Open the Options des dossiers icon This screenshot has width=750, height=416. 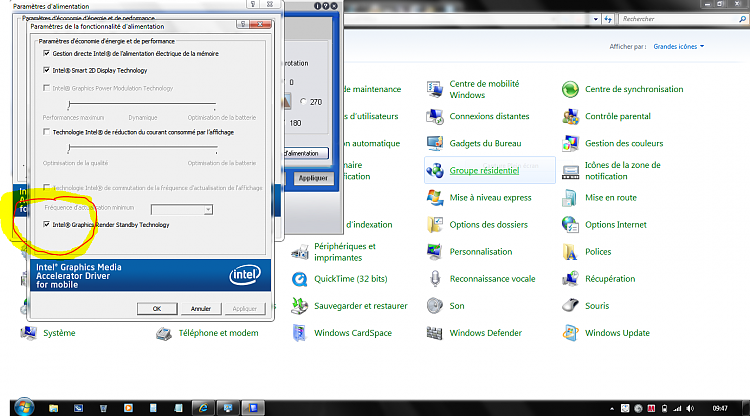(x=434, y=225)
